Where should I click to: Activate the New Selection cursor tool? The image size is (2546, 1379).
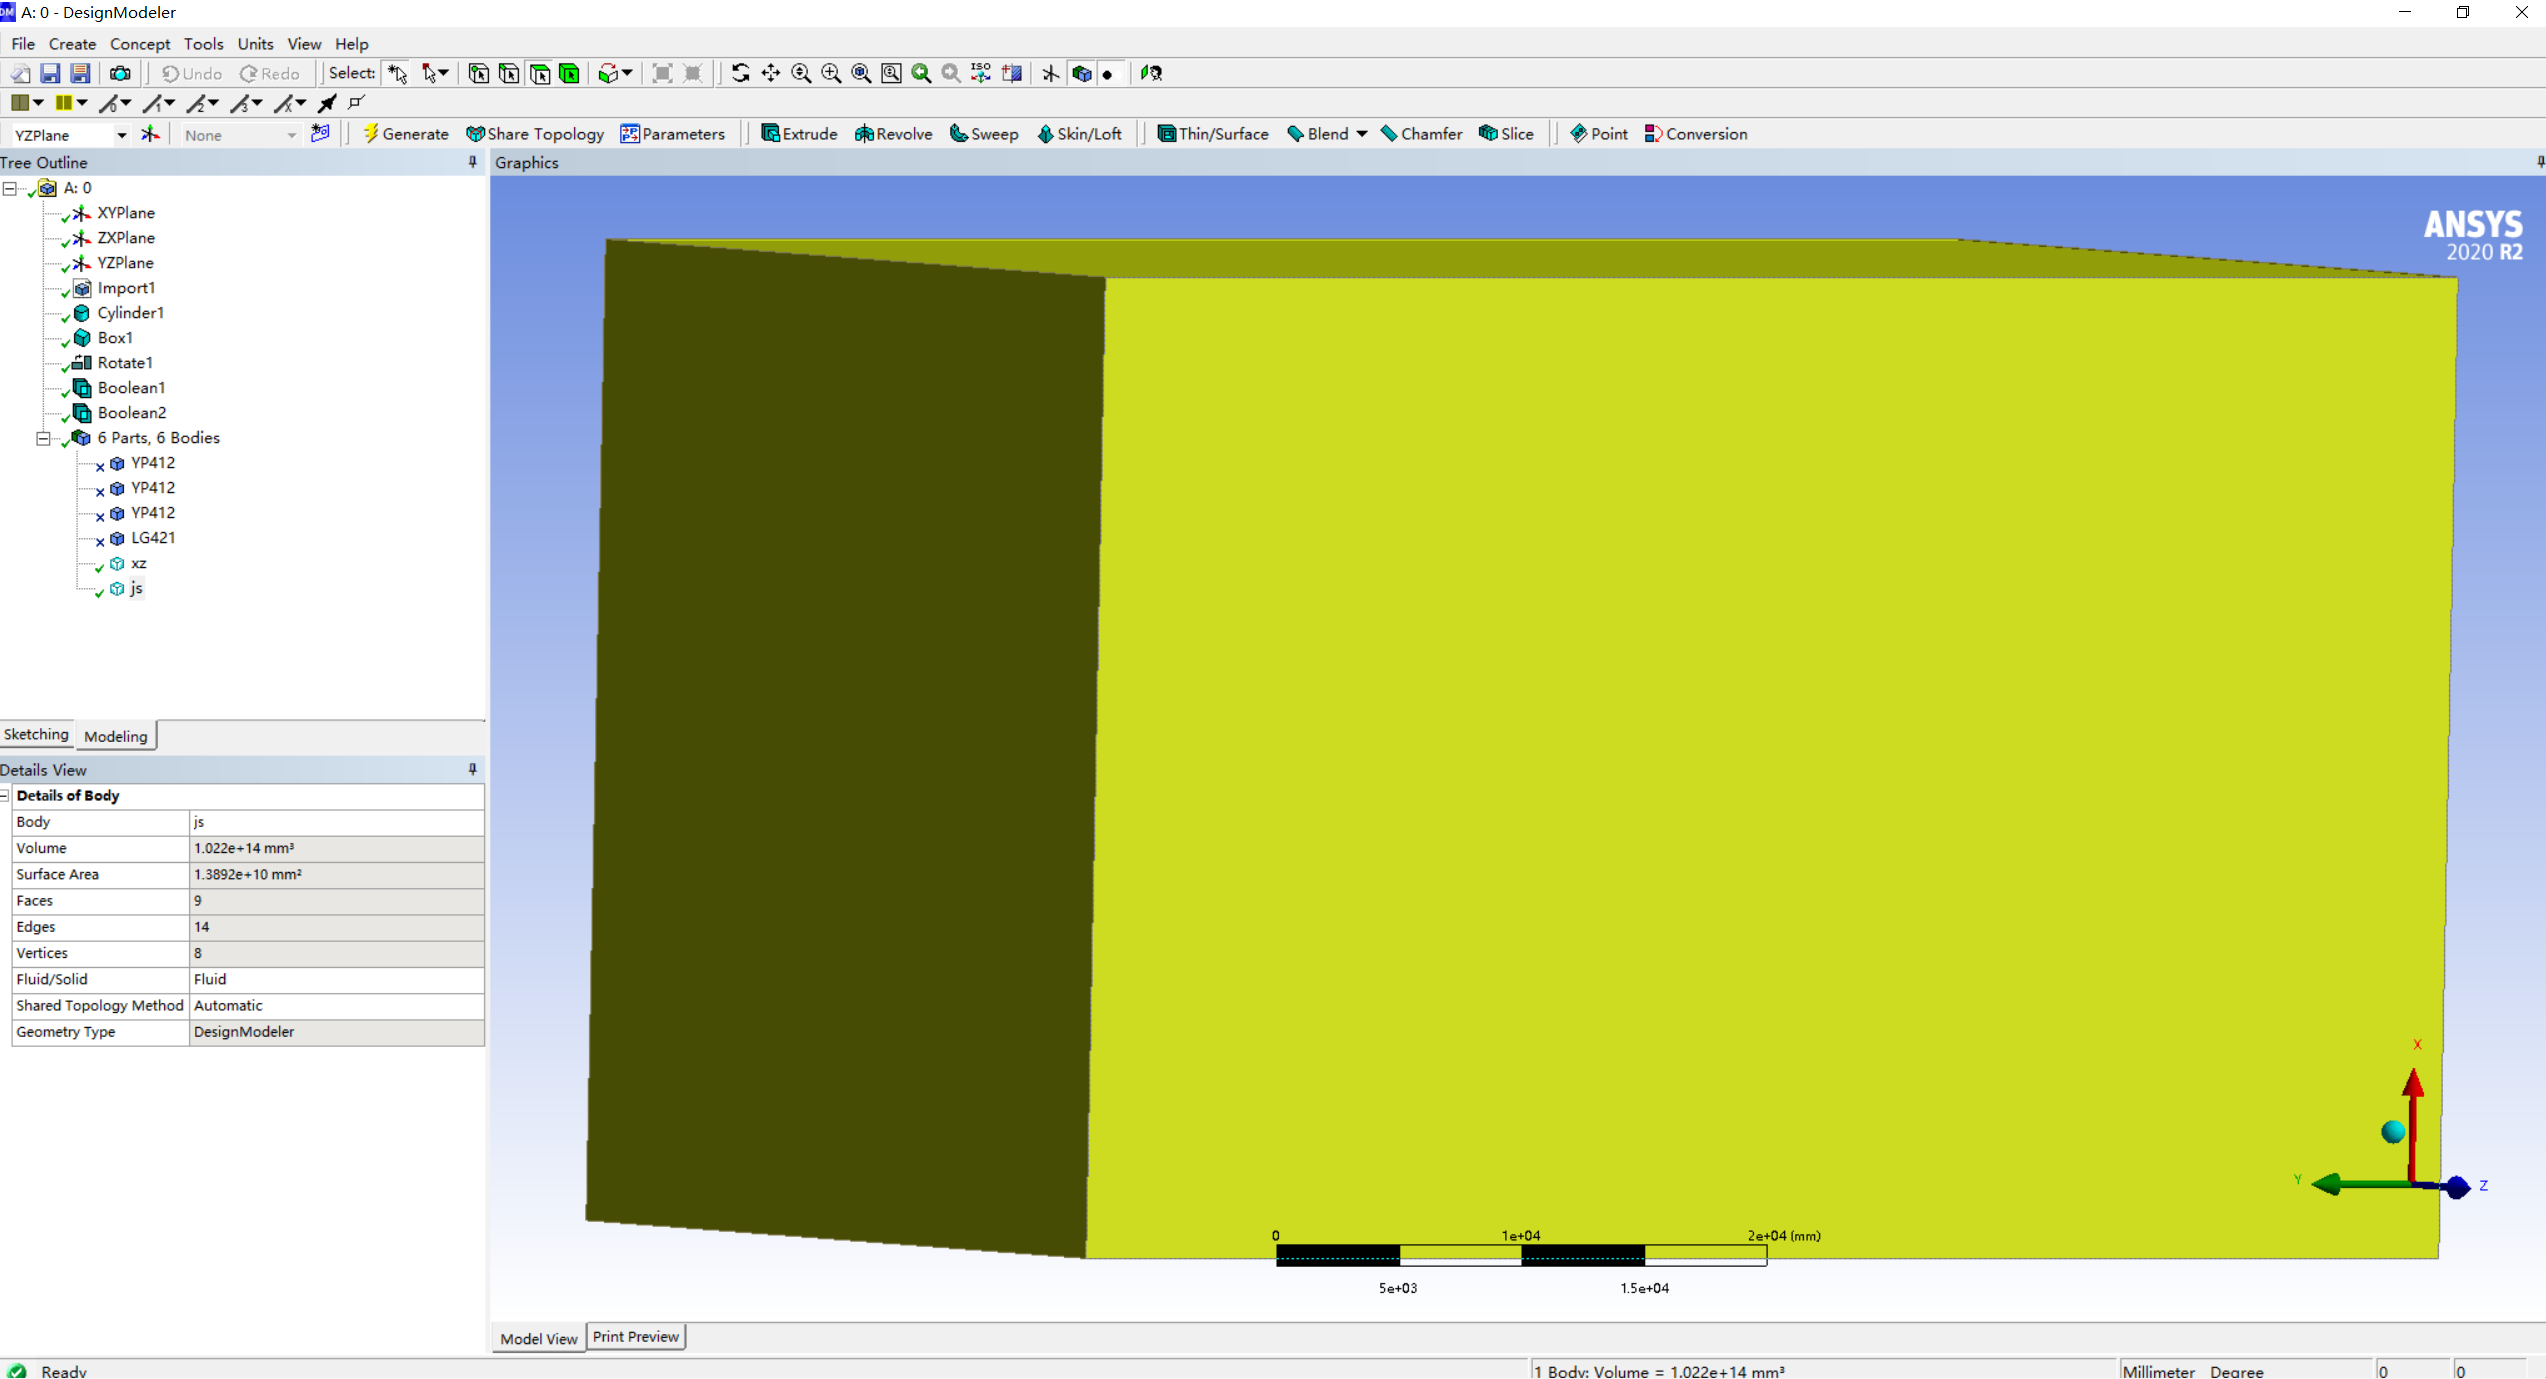398,73
